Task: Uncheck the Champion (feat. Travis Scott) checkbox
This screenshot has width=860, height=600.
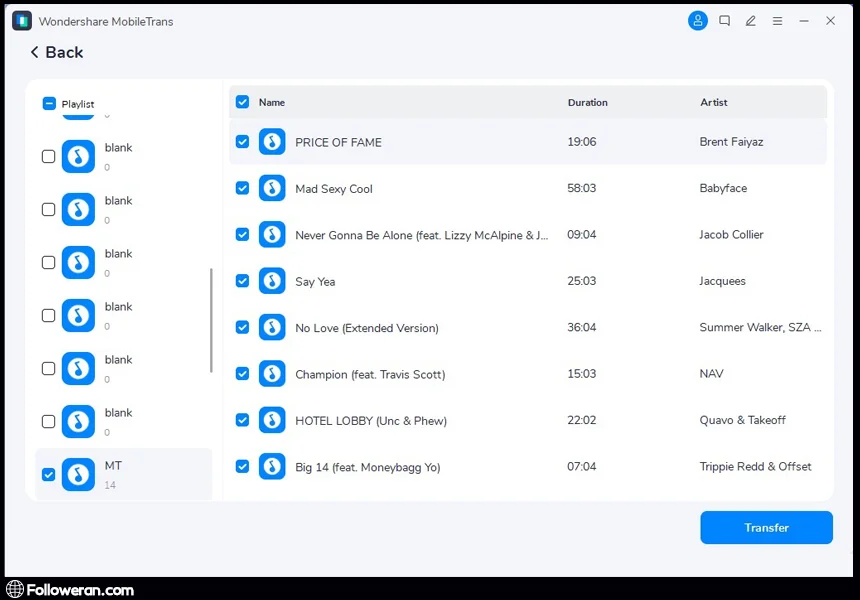Action: (242, 374)
